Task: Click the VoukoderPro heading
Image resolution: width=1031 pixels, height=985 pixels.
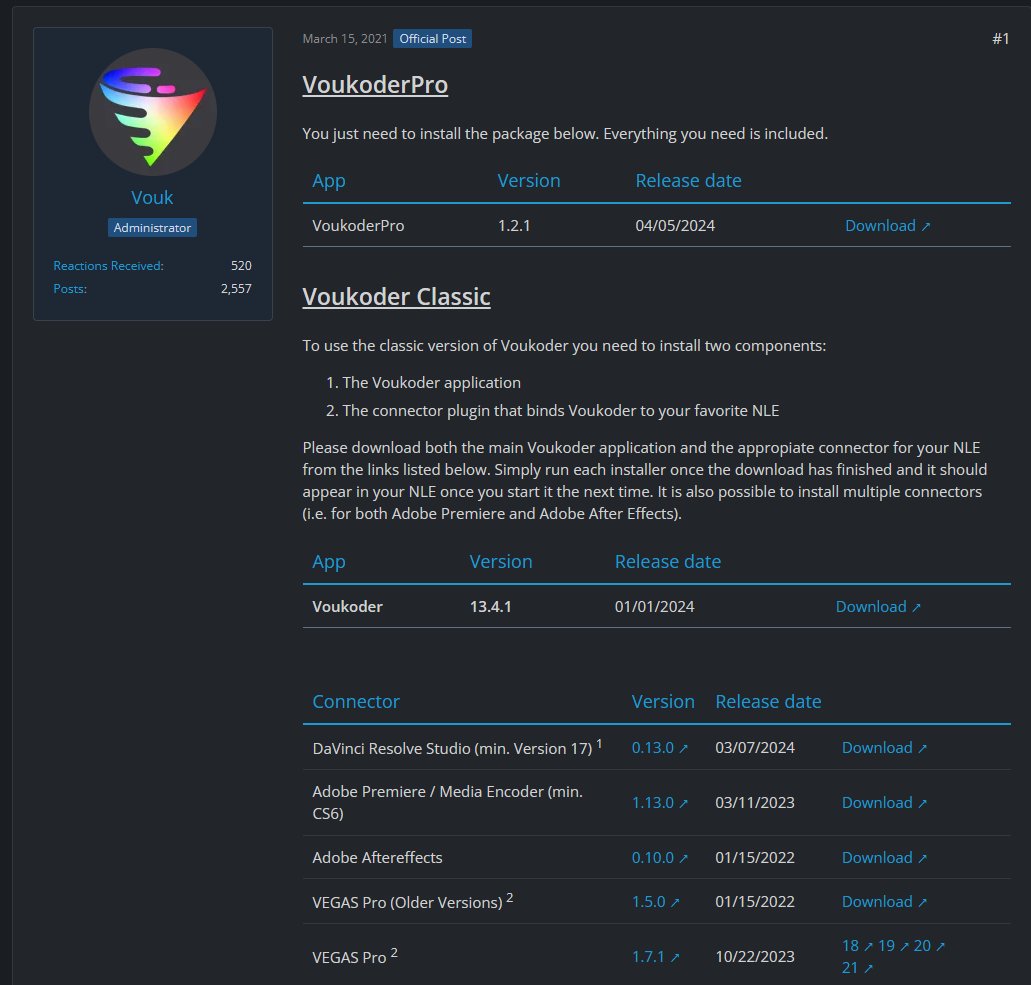Action: 375,85
